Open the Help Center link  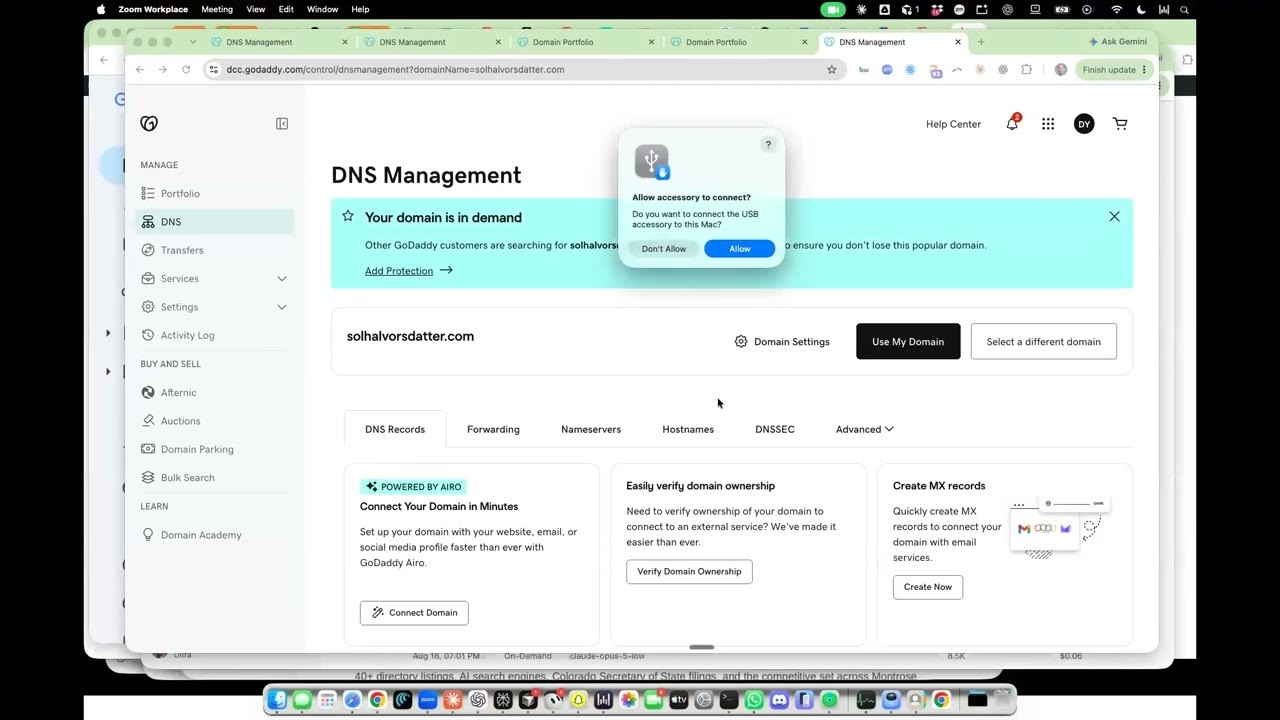[x=953, y=124]
